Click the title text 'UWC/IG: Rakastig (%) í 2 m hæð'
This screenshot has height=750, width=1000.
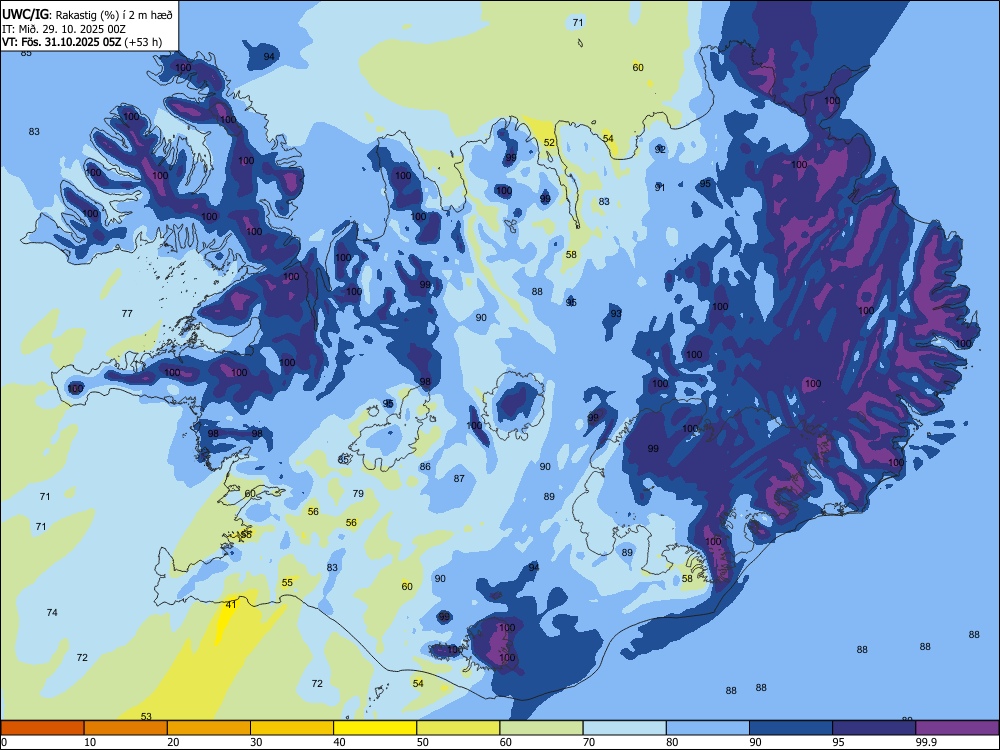point(87,15)
